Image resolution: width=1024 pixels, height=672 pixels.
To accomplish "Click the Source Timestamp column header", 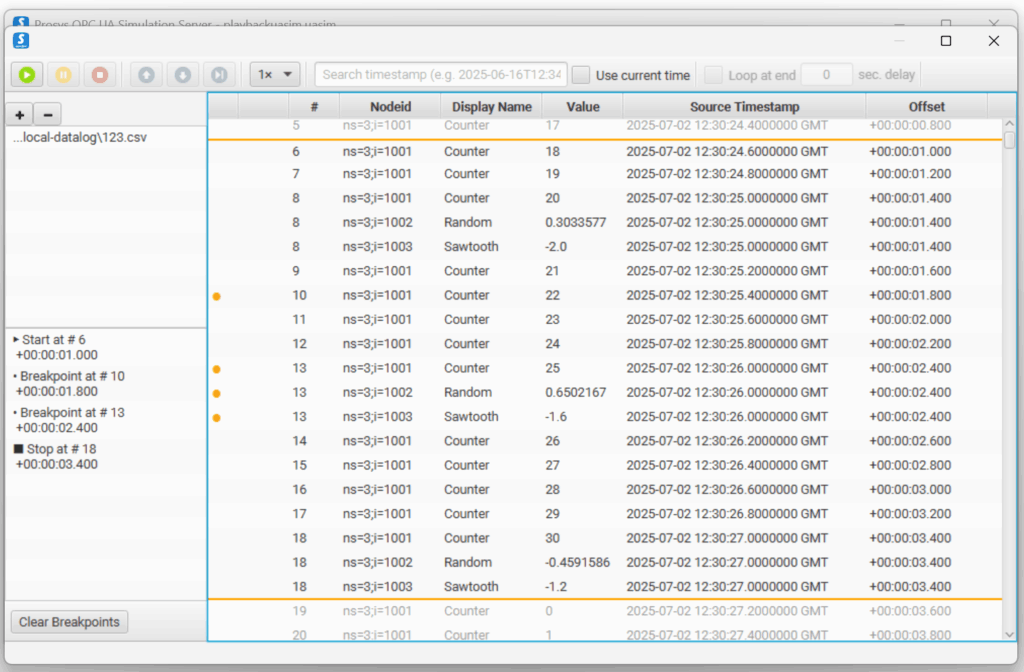I will click(744, 107).
